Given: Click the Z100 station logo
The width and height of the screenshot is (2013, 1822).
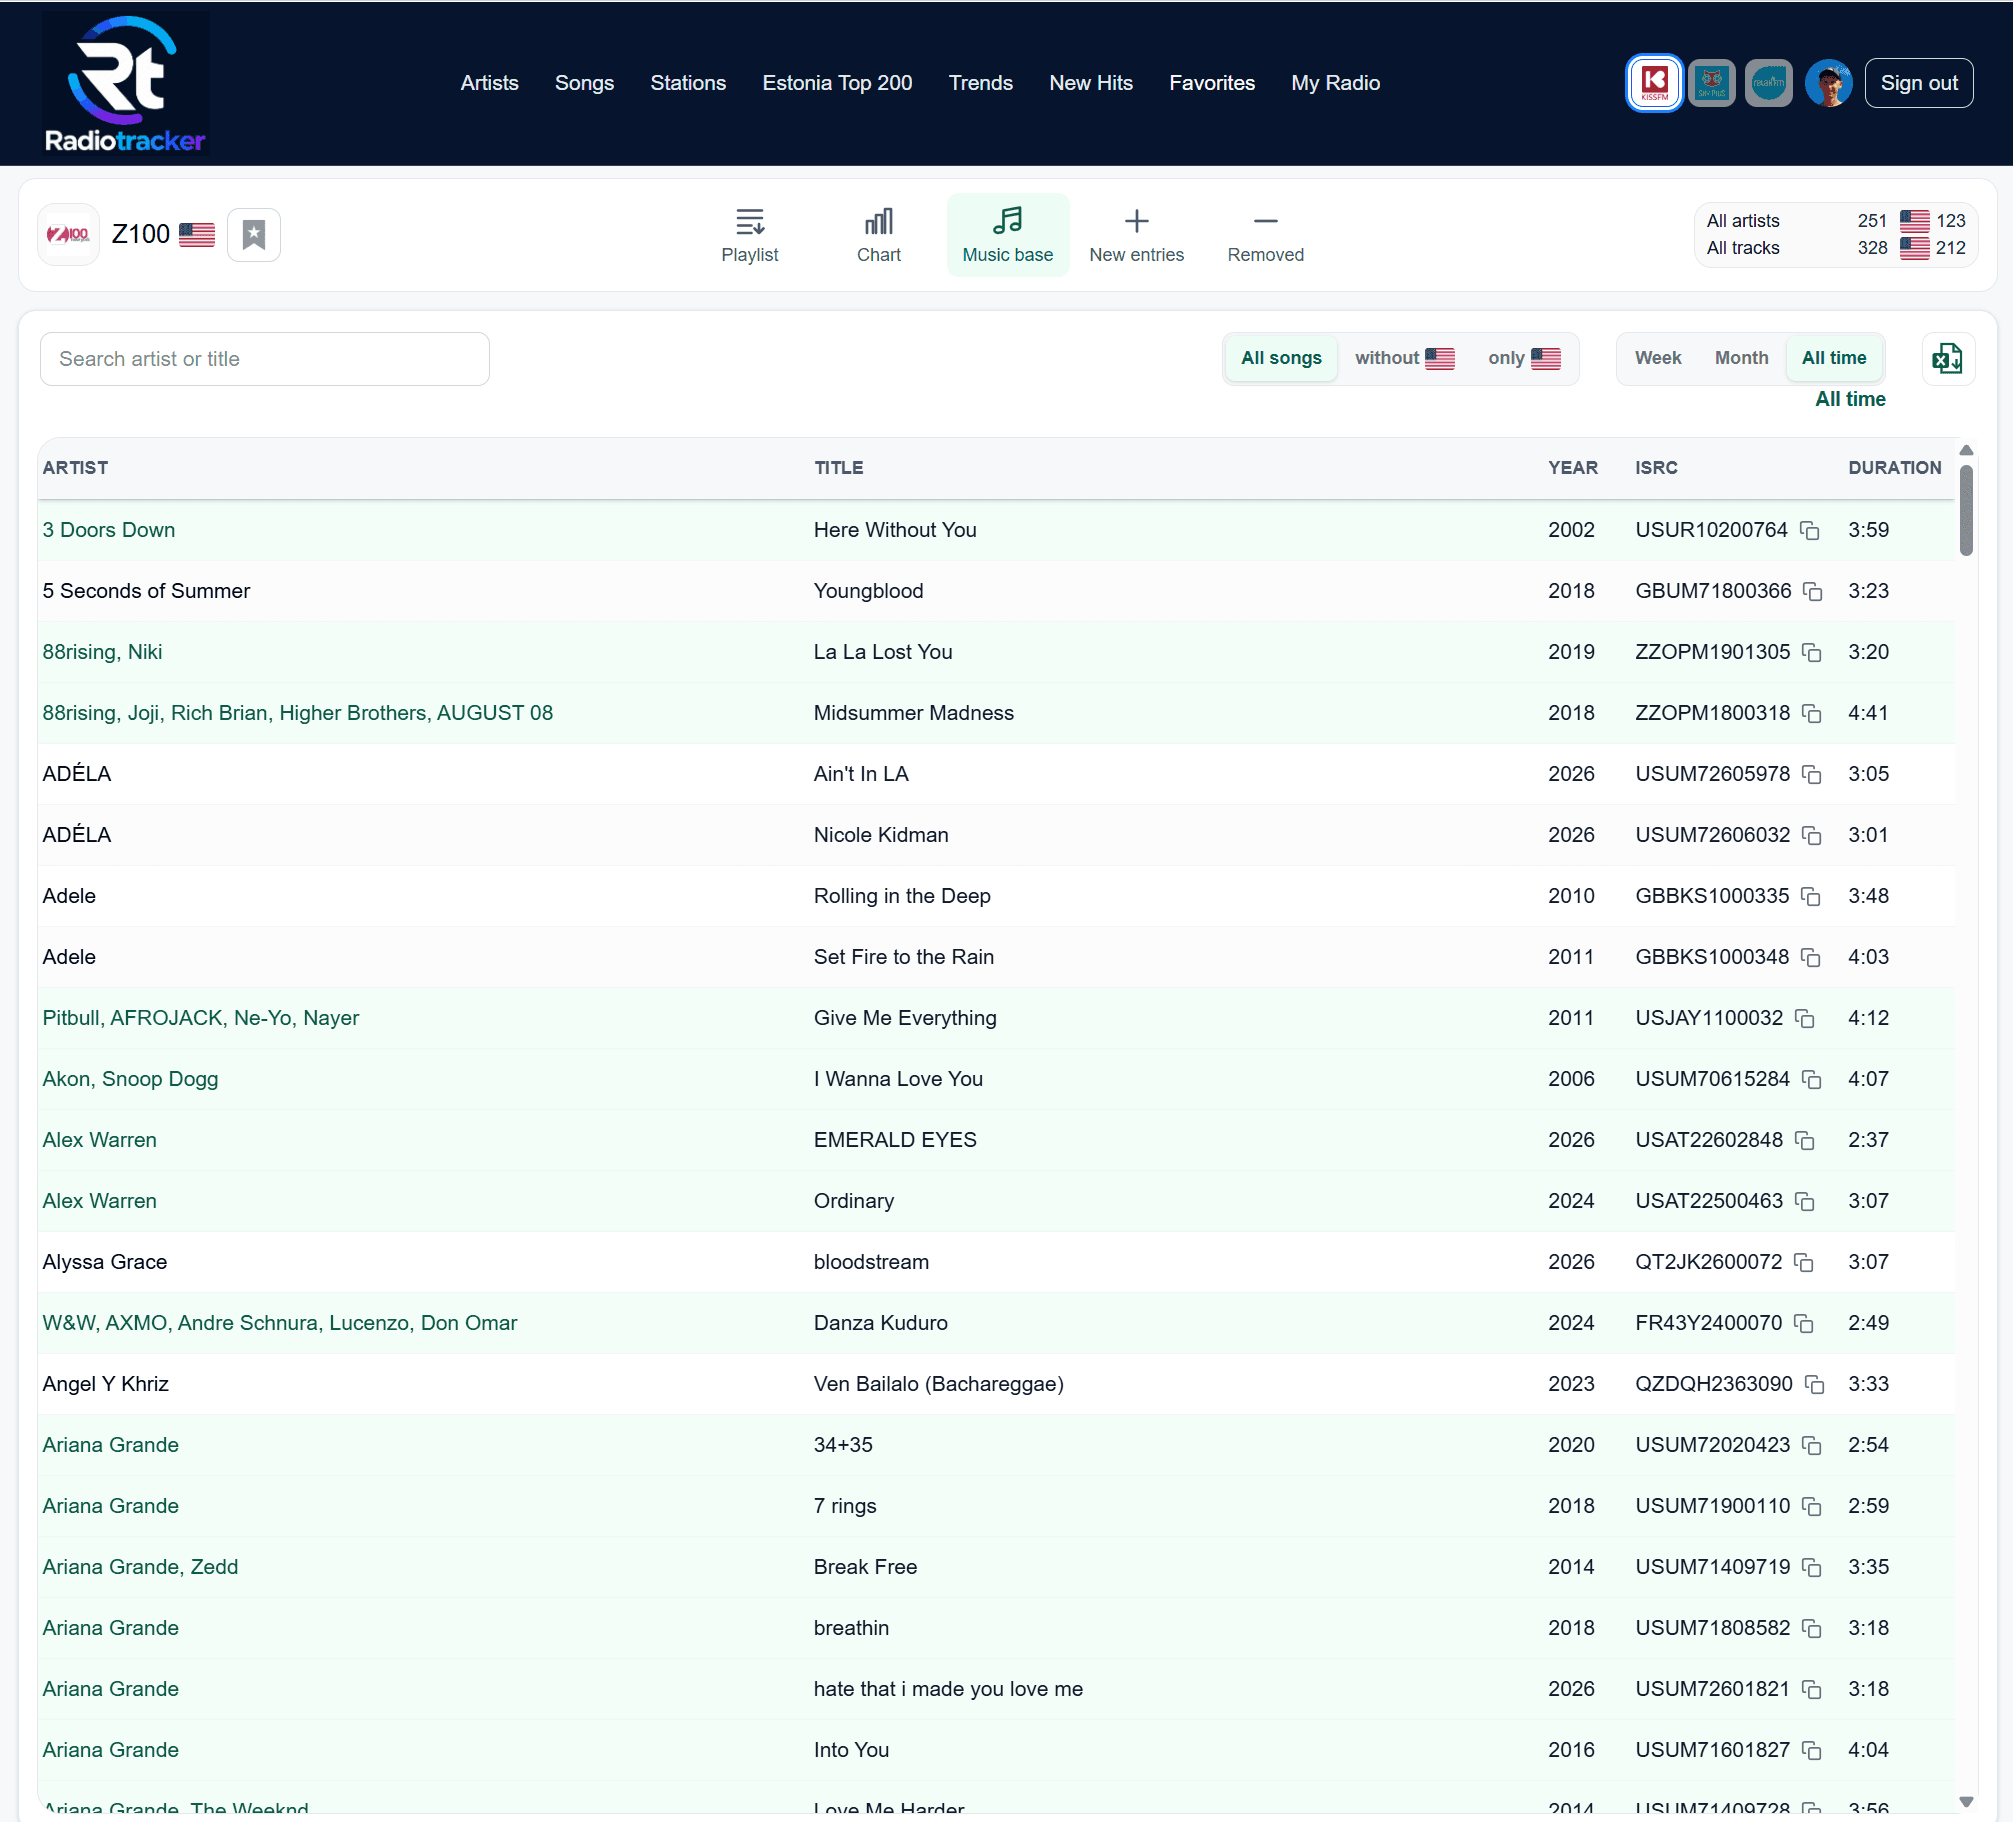Looking at the screenshot, I should (69, 235).
